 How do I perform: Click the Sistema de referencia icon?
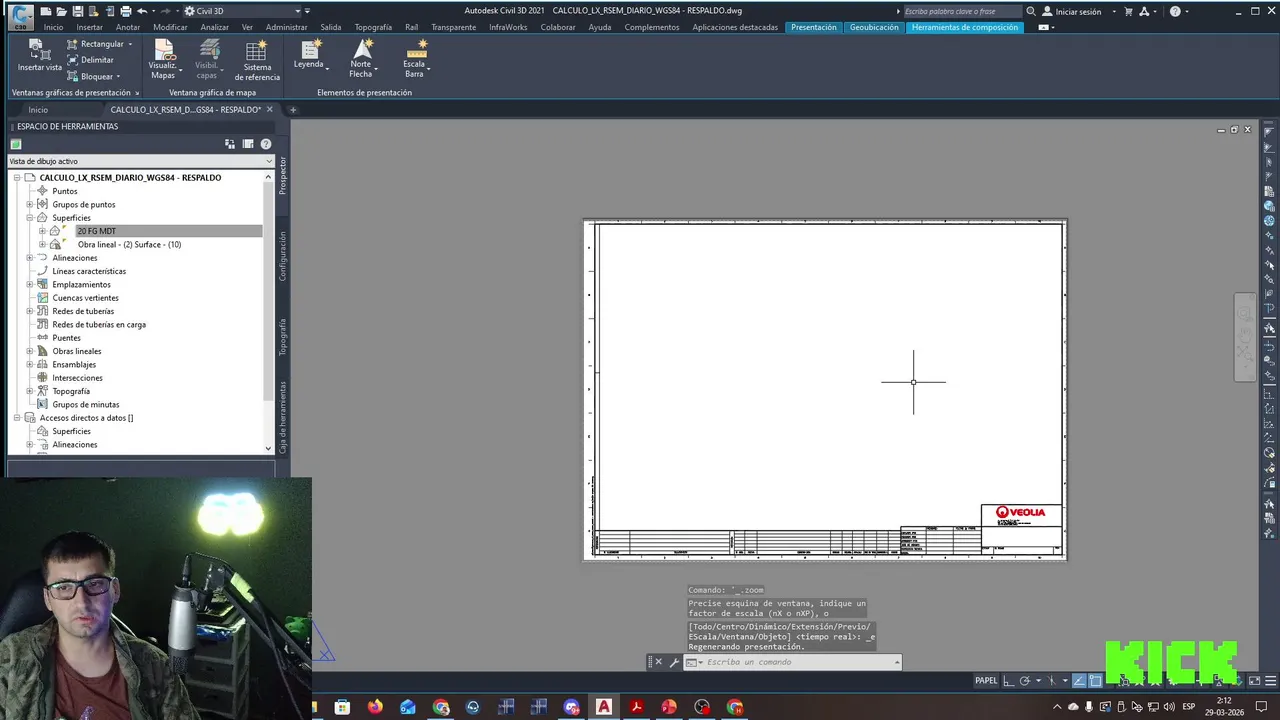[x=257, y=60]
